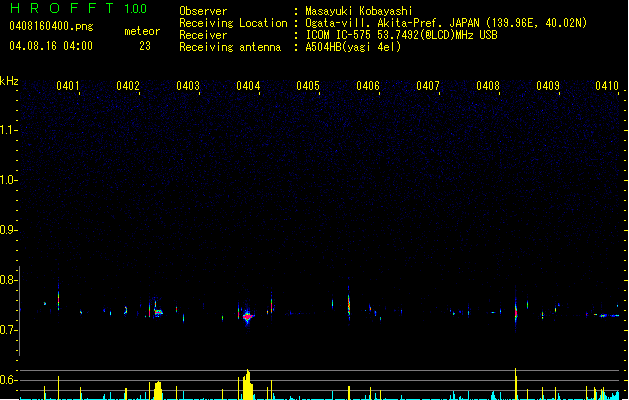This screenshot has width=629, height=400.
Task: Click antenna text A504HB(yagi 4el)
Action: 353,47
